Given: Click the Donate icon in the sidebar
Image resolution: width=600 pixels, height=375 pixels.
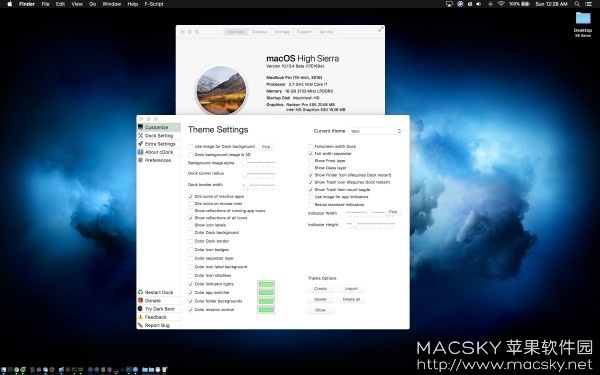Looking at the screenshot, I should coord(140,300).
